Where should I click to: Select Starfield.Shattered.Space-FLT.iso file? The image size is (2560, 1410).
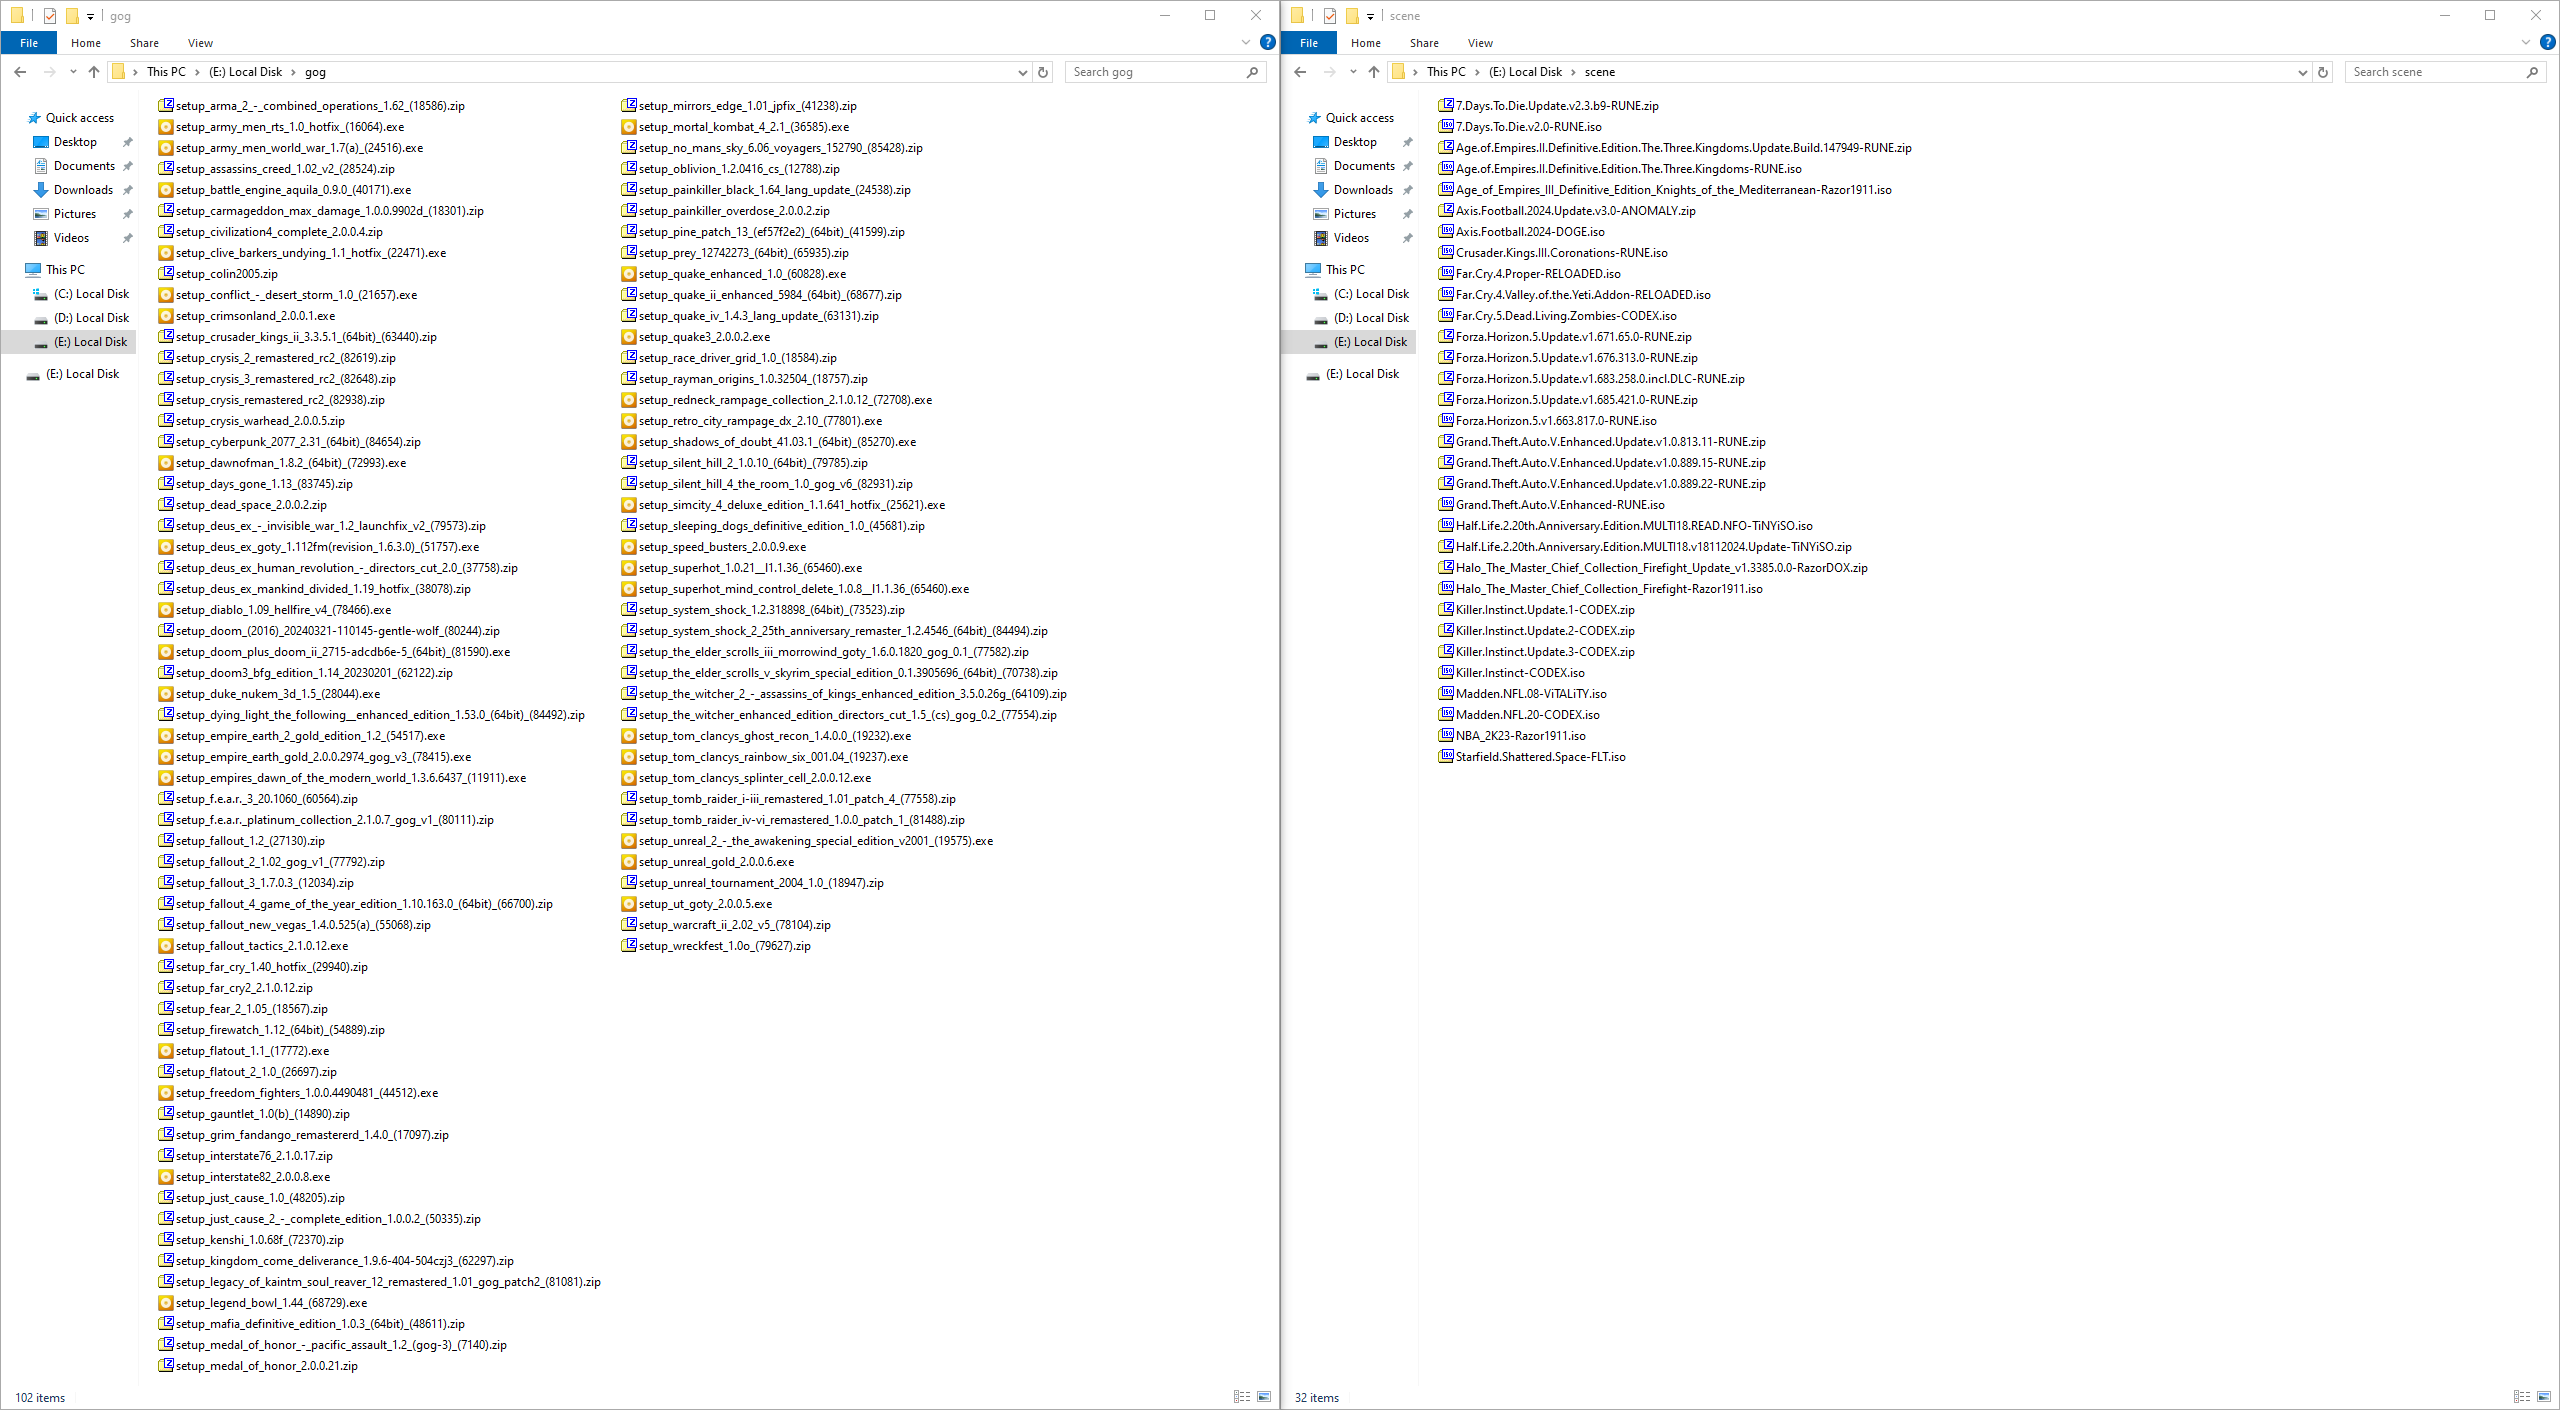1540,757
